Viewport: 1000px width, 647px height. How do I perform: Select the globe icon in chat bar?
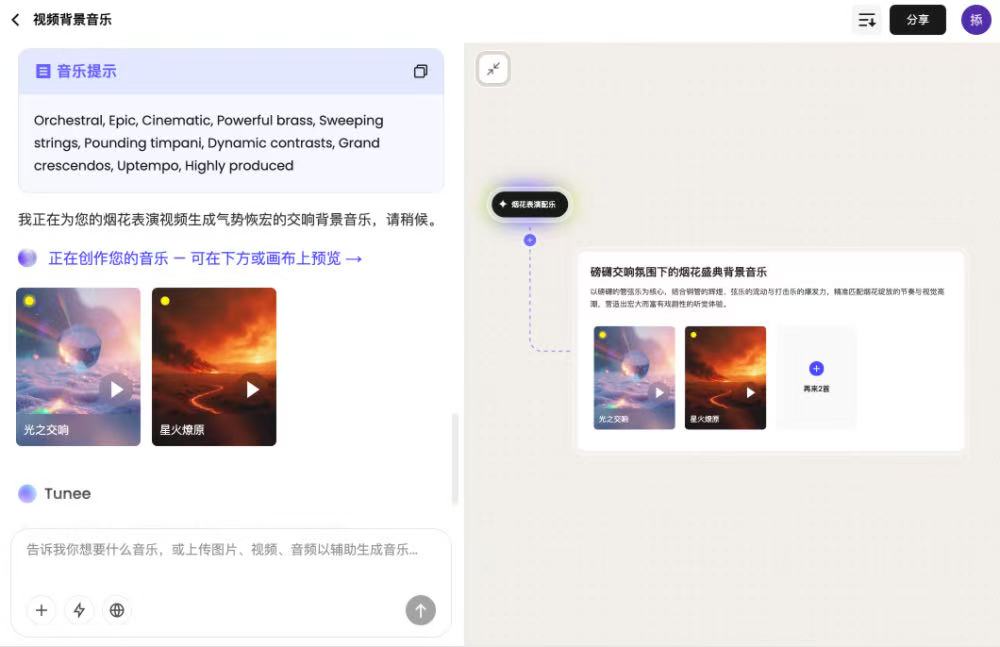(117, 610)
